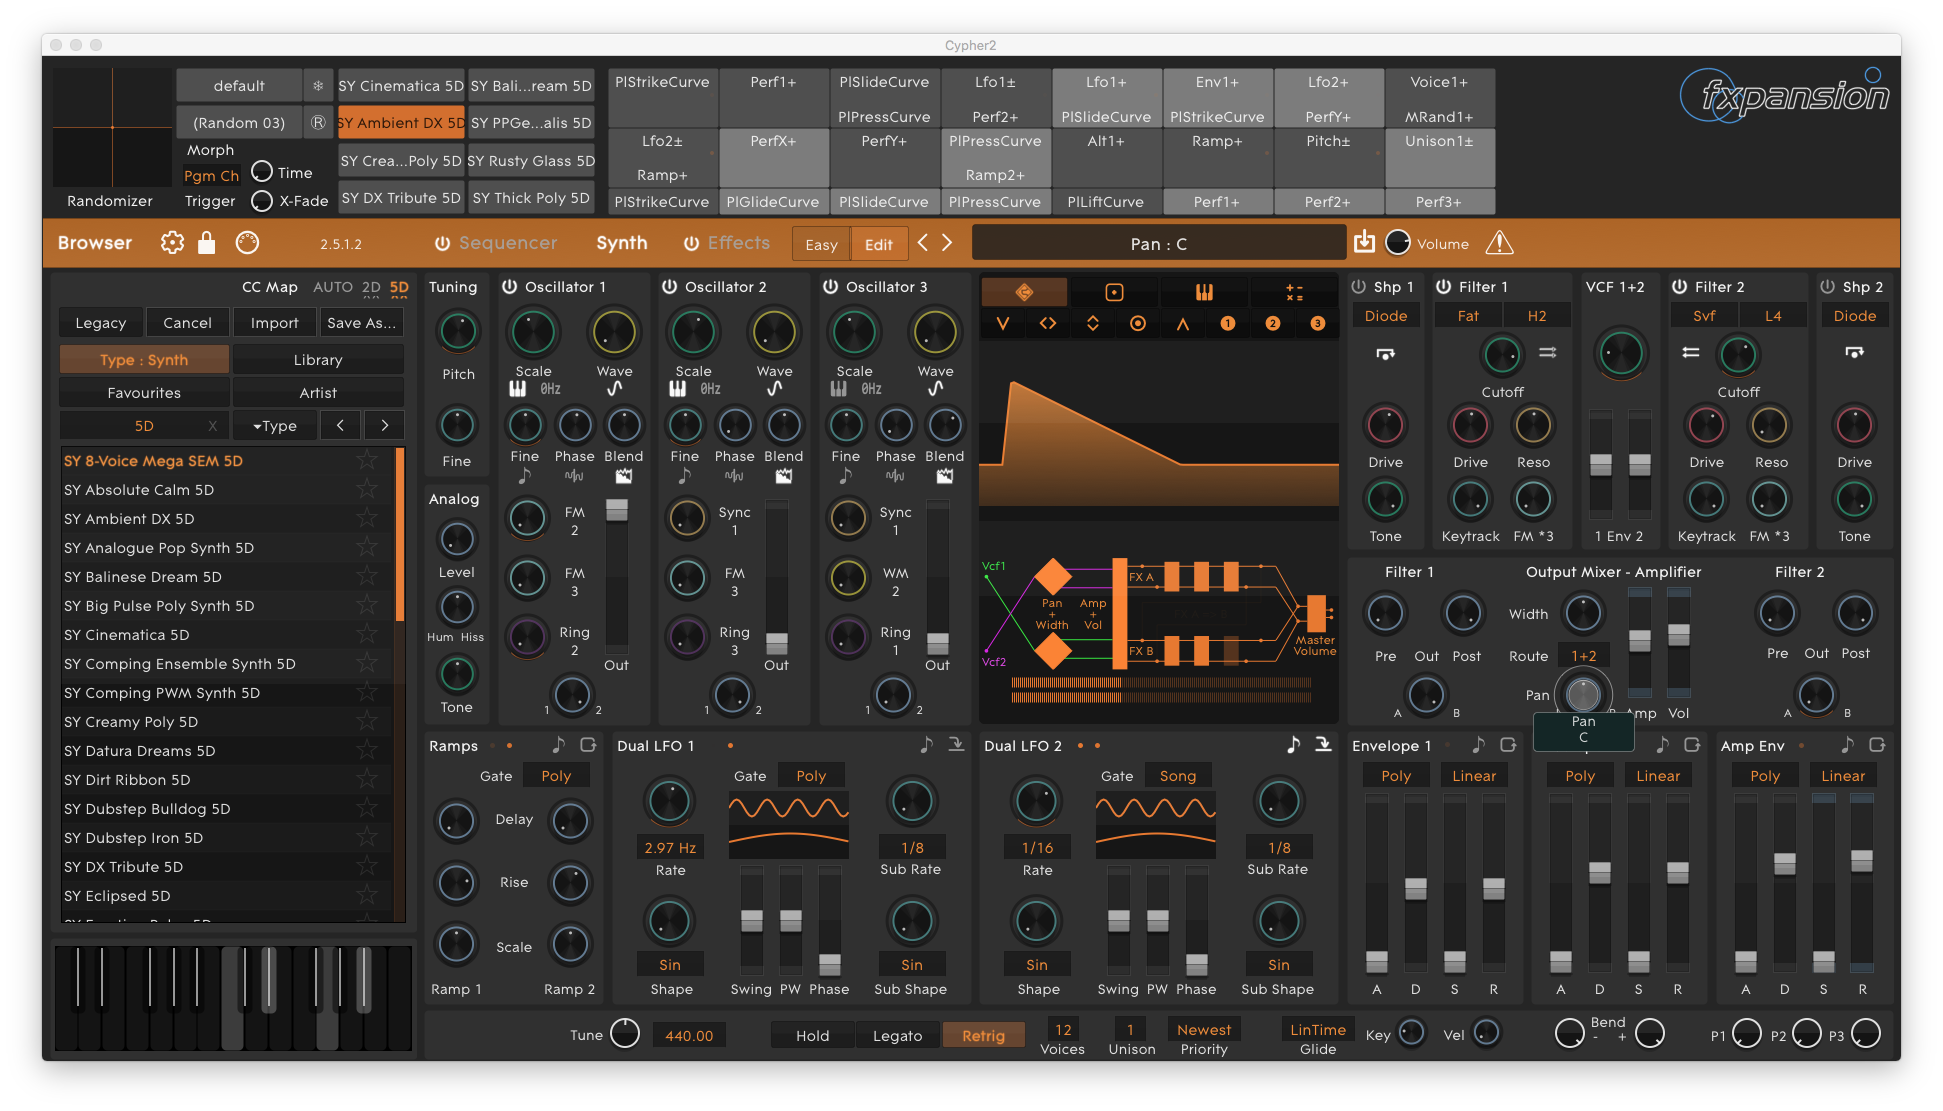Click the Cancel button in browser

(187, 323)
